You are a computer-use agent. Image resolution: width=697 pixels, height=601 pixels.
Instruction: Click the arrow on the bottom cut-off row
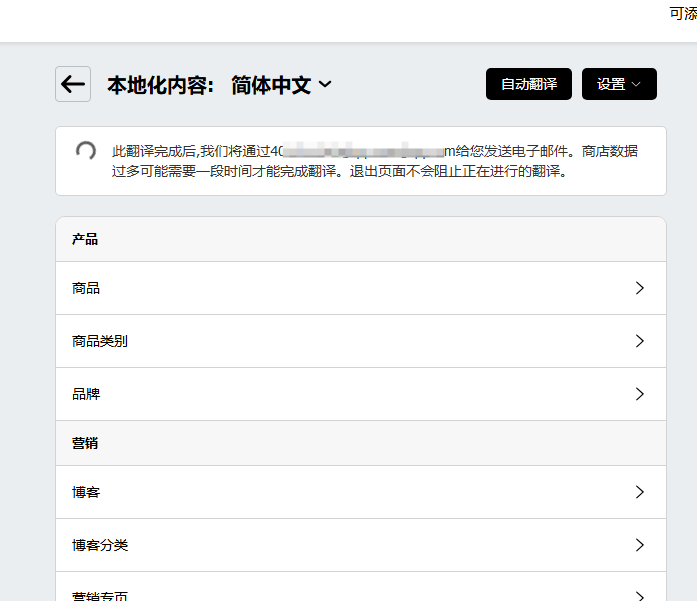(x=640, y=595)
